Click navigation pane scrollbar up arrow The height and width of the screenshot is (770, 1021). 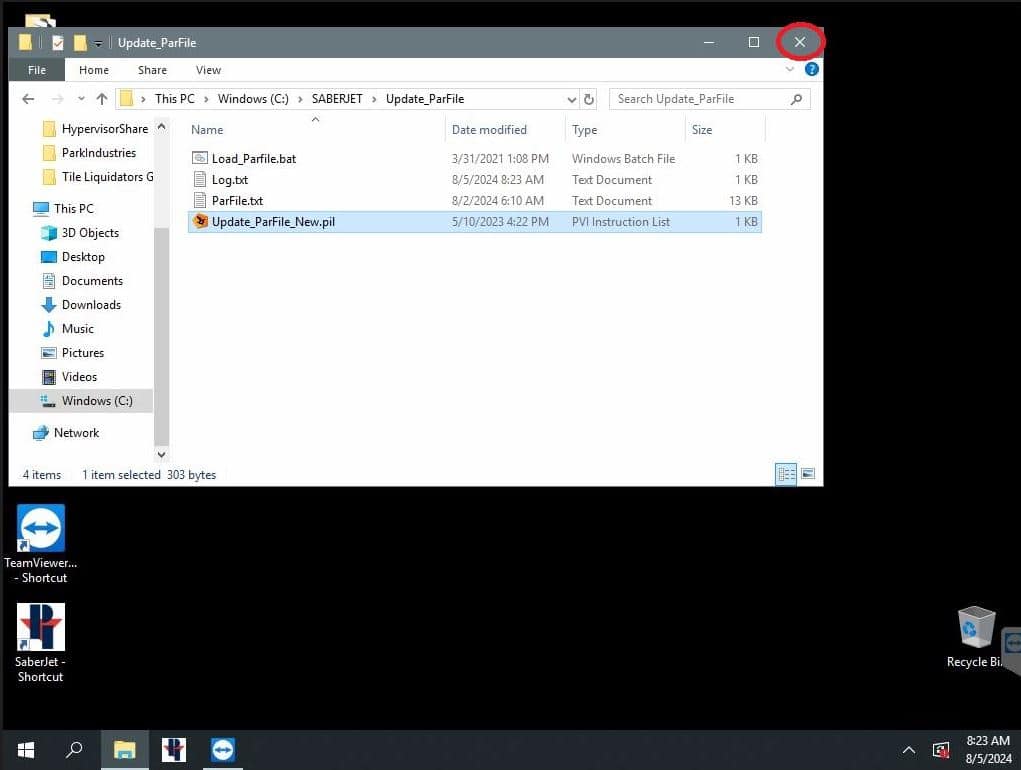tap(161, 126)
